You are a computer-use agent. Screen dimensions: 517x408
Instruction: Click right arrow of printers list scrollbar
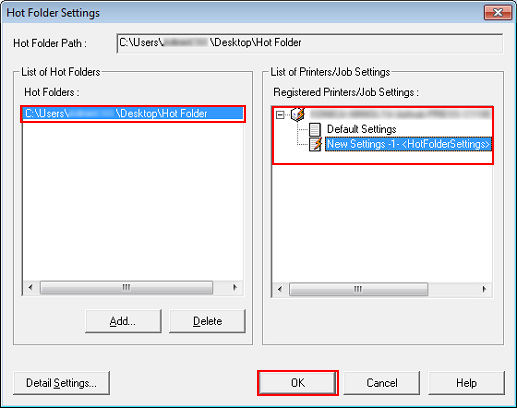pos(484,289)
